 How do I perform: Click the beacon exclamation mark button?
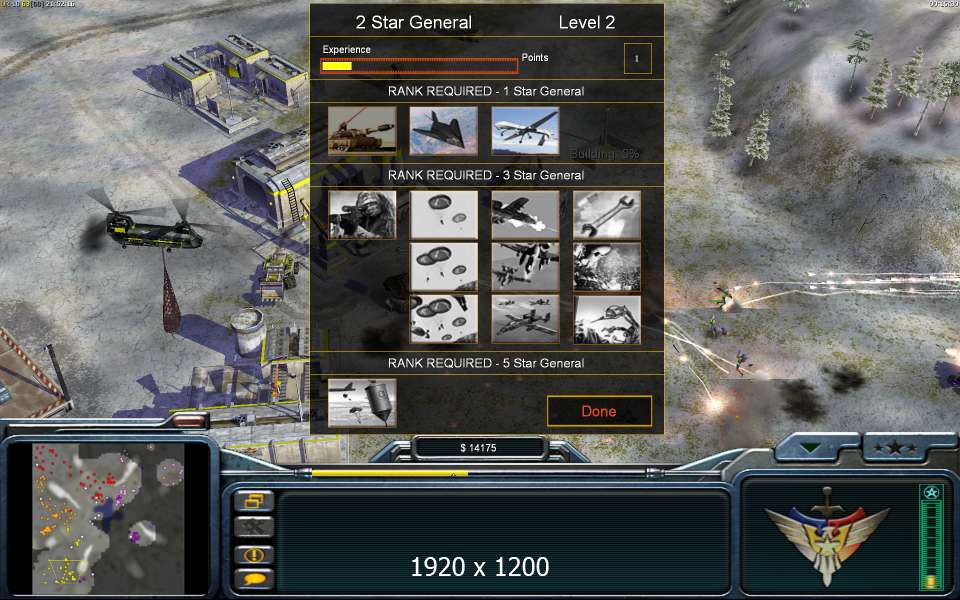(x=254, y=555)
